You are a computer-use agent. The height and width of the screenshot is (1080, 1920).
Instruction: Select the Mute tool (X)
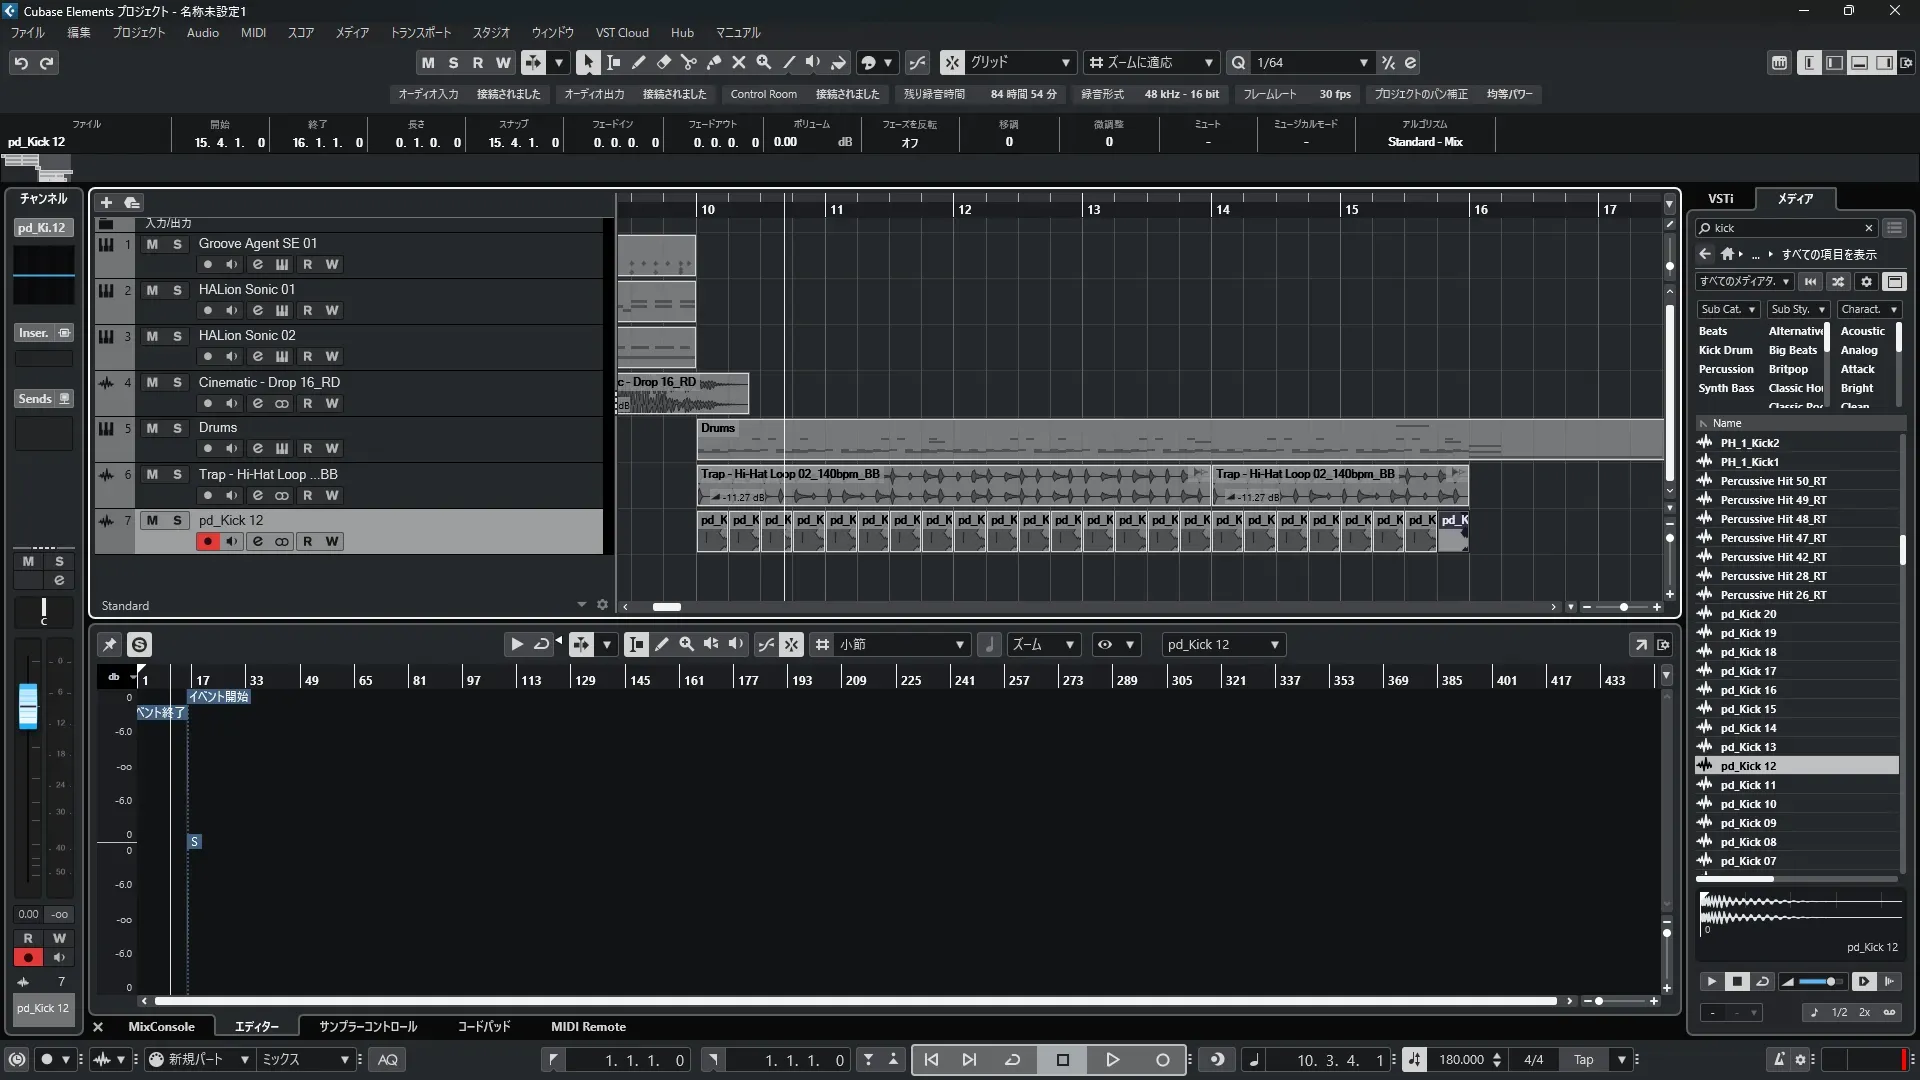(x=738, y=62)
